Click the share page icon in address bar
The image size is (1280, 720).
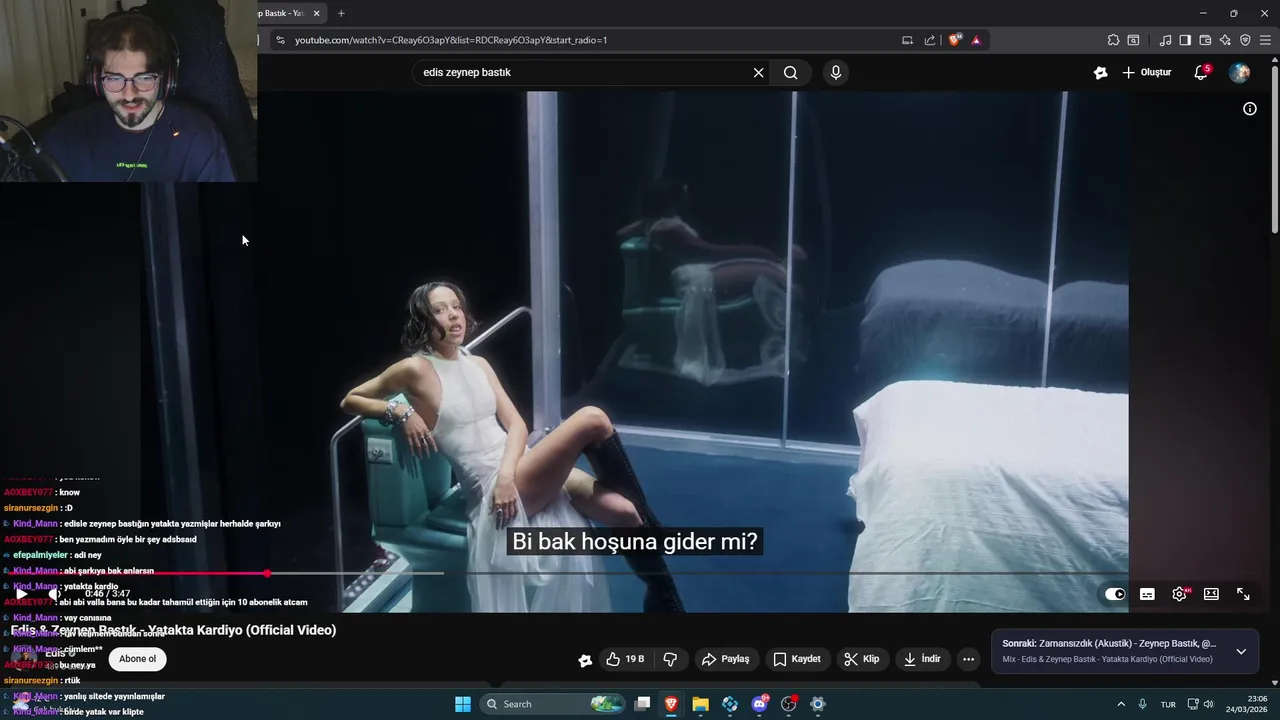(930, 40)
